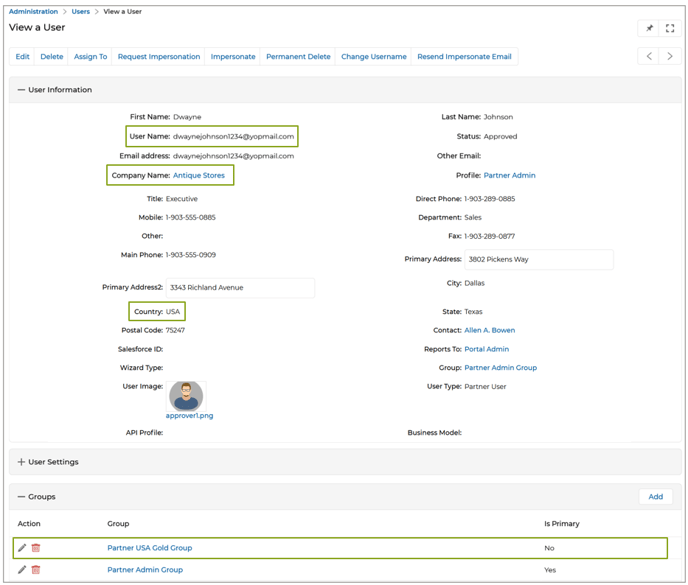This screenshot has height=585, width=688.
Task: Click the pin icon at top right
Action: coord(649,28)
